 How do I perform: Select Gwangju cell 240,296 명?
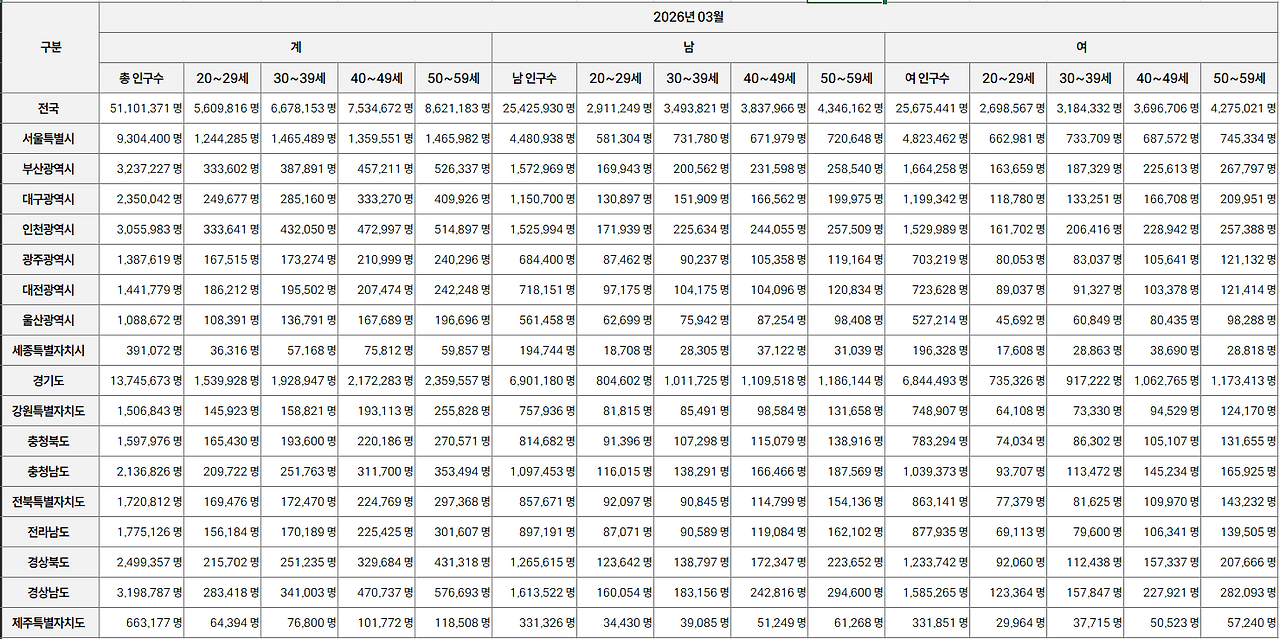(x=454, y=260)
